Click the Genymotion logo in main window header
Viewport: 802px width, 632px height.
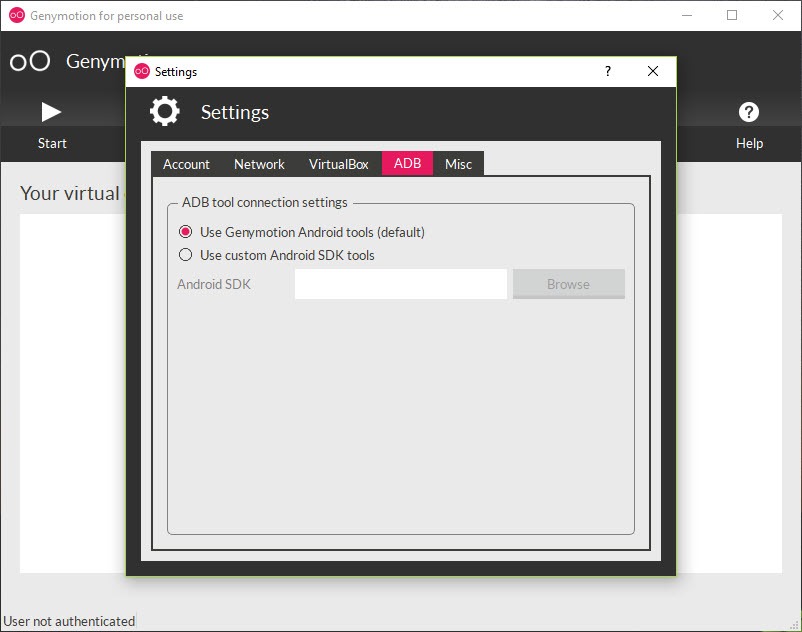[30, 61]
